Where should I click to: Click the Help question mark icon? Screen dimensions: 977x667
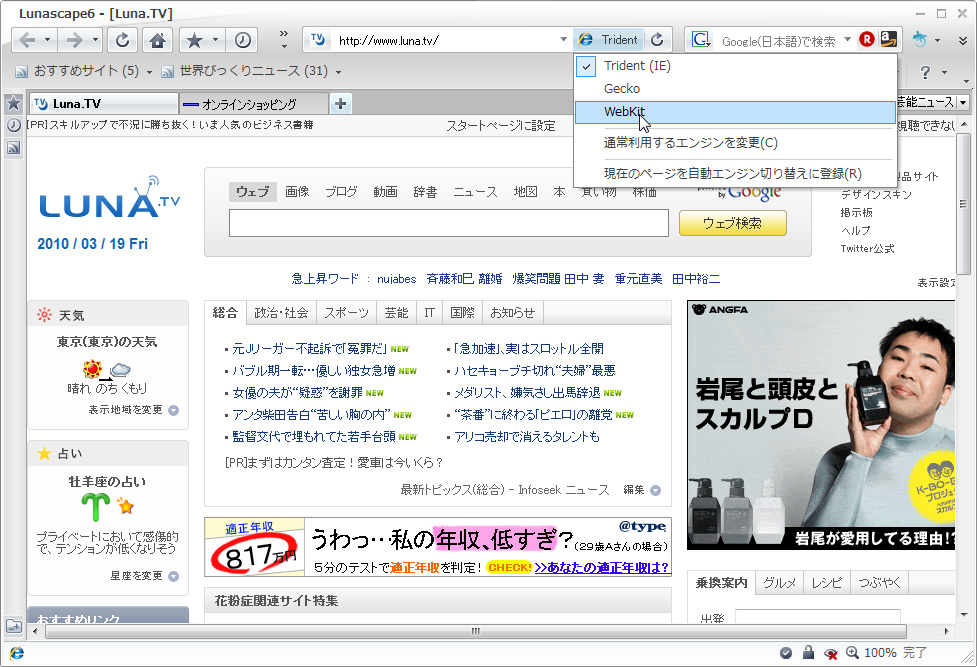[925, 72]
